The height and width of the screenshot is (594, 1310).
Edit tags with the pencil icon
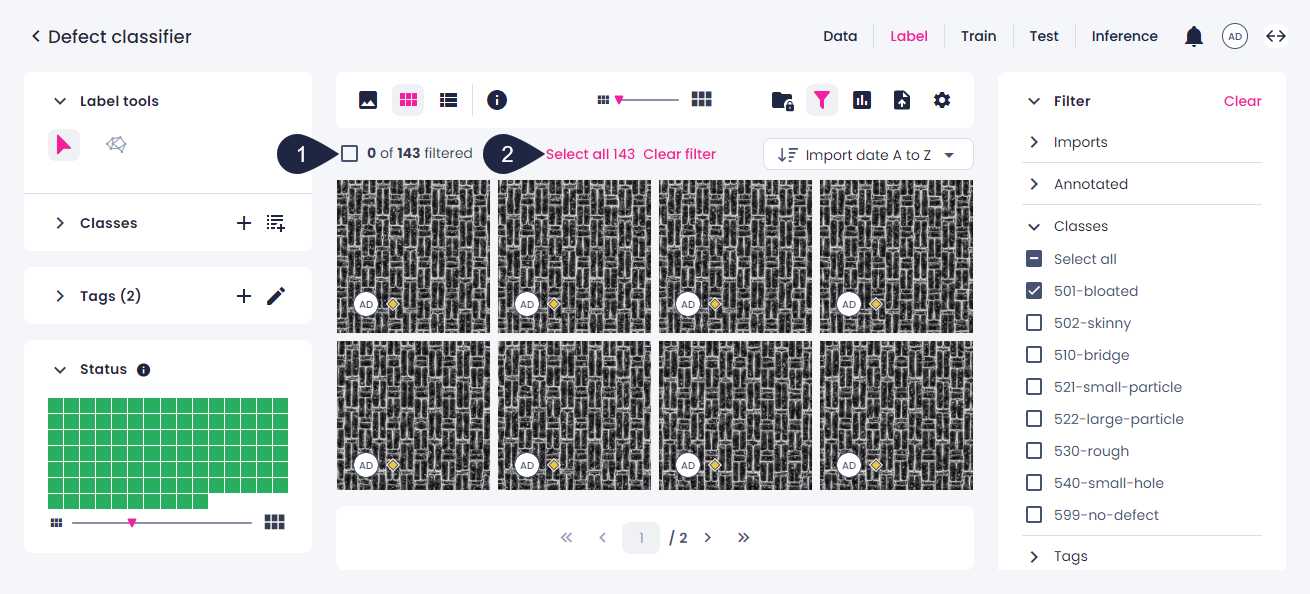tap(276, 296)
